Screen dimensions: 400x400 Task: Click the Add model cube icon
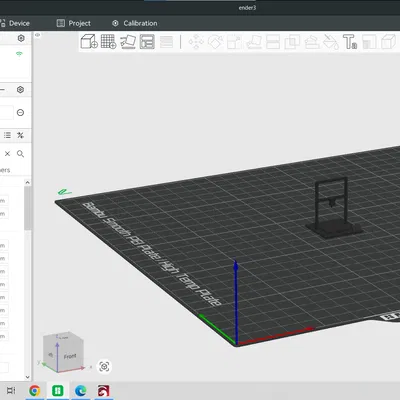[89, 42]
